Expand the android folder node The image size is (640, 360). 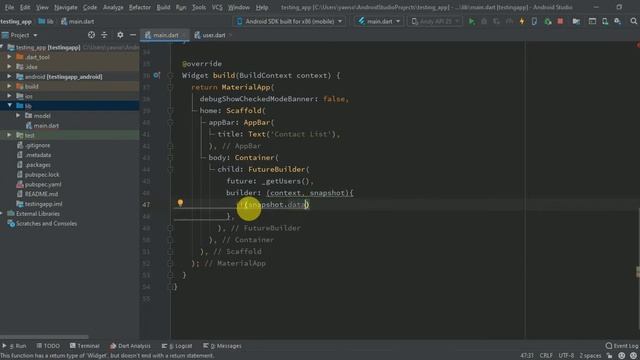(x=9, y=76)
